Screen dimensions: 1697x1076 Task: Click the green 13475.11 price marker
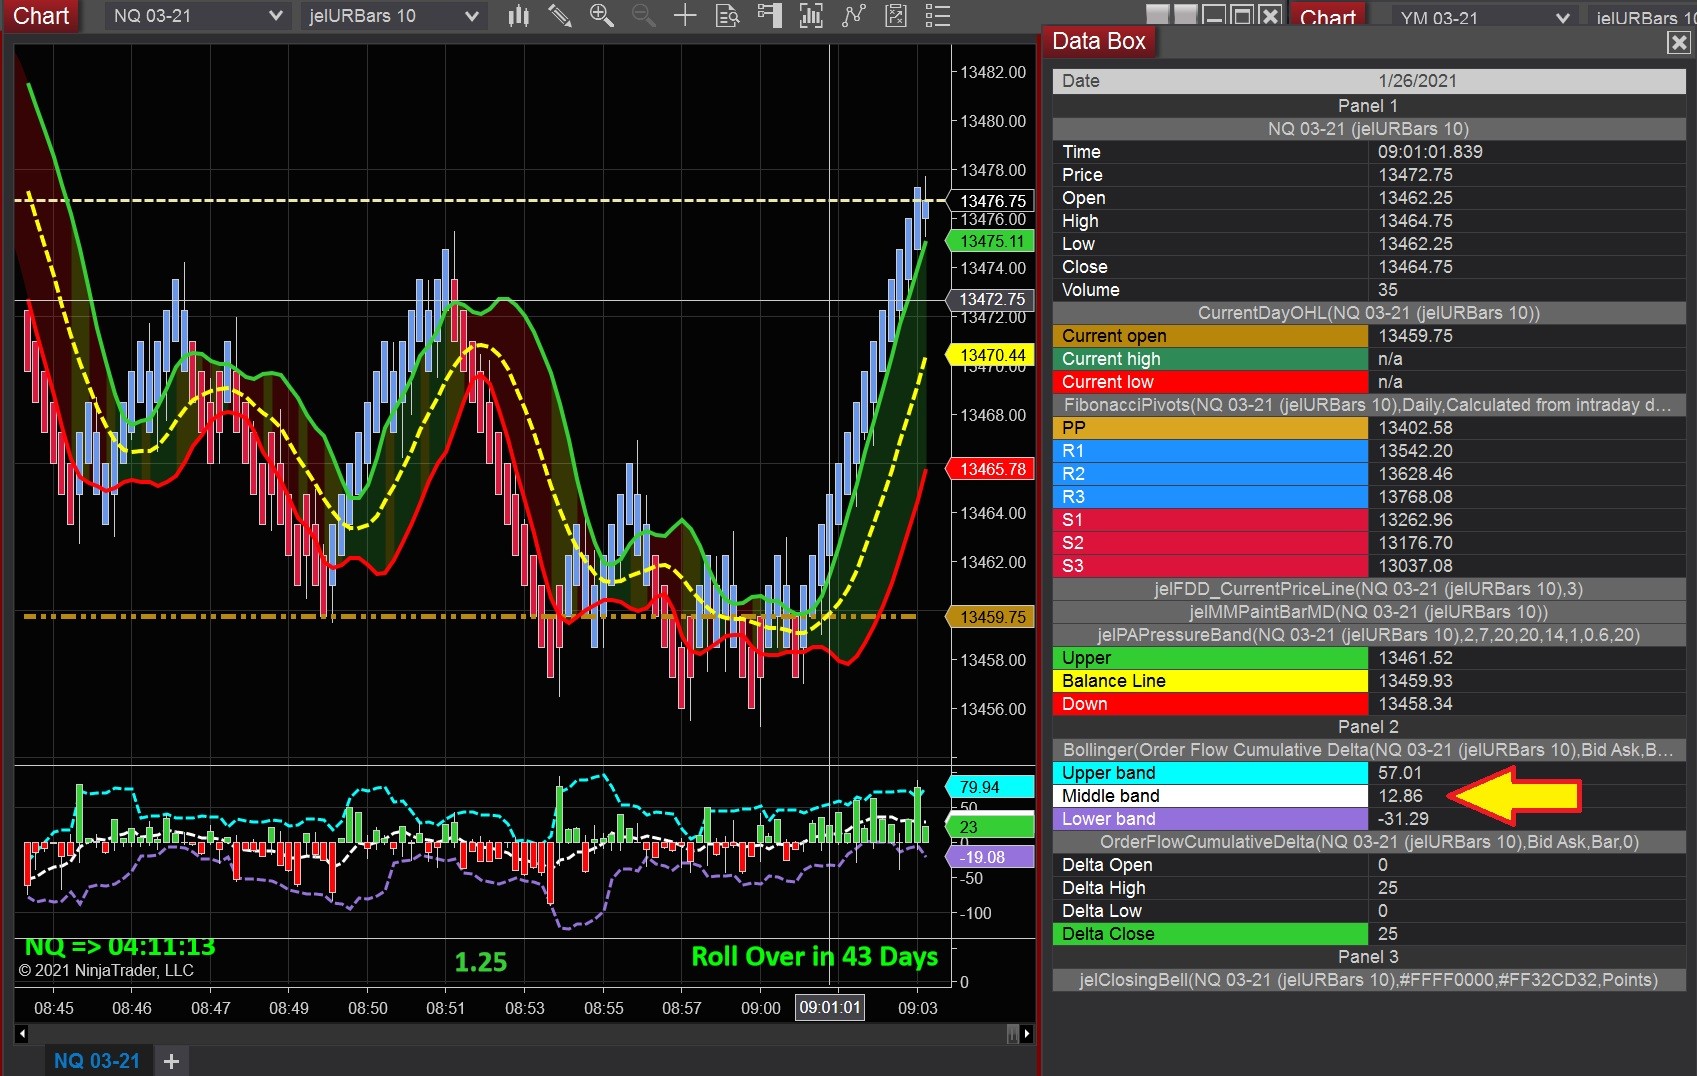[991, 241]
